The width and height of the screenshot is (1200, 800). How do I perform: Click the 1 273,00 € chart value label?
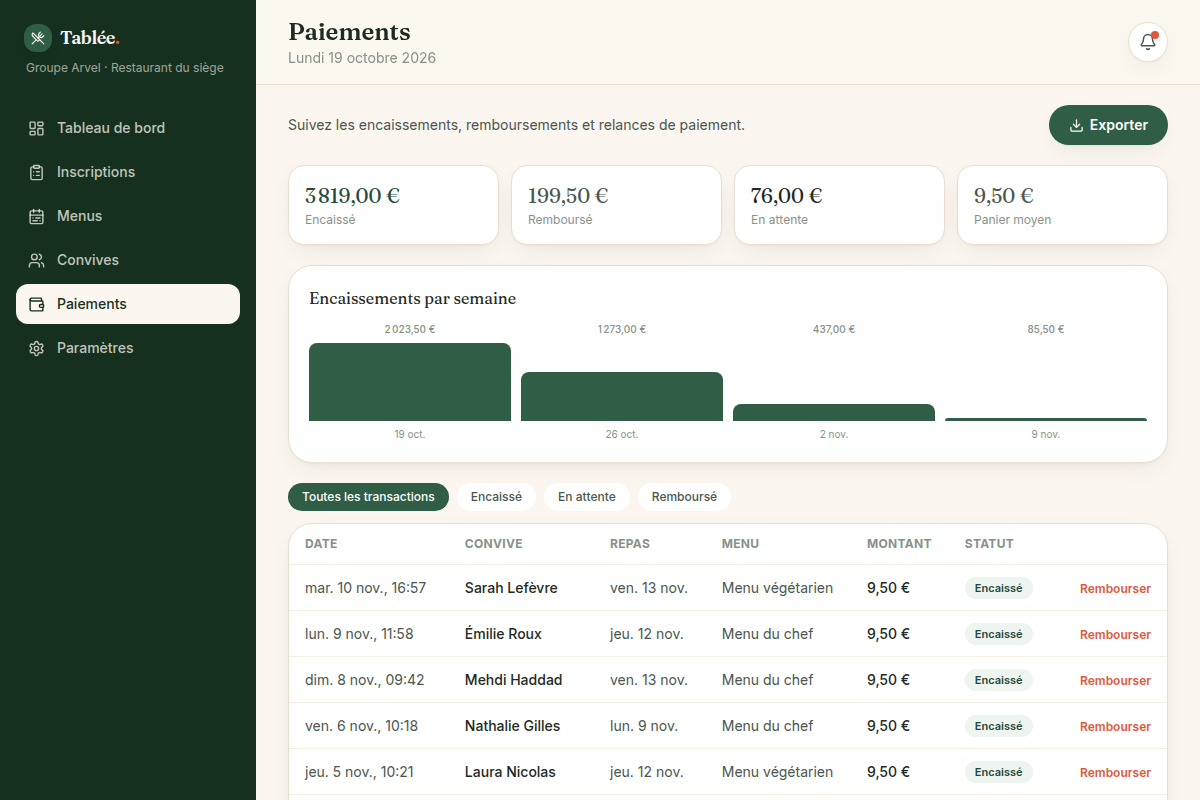click(x=622, y=329)
